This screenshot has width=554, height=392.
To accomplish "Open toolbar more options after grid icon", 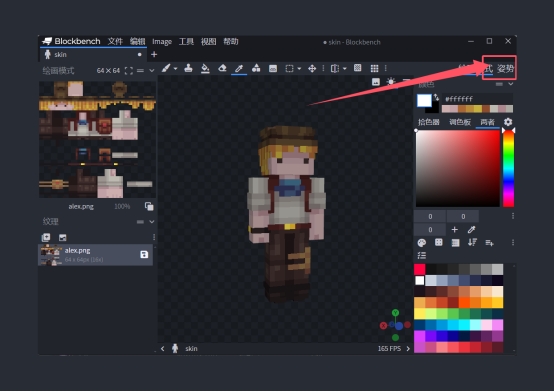I will tap(385, 68).
